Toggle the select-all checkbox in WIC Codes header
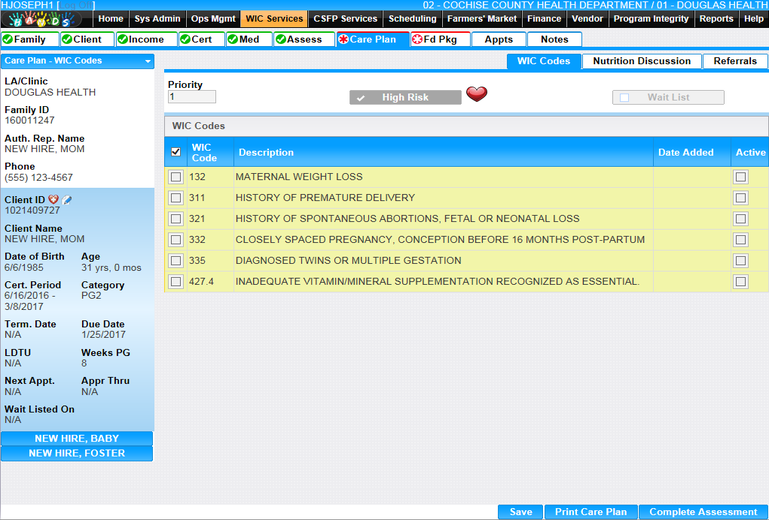Image resolution: width=769 pixels, height=520 pixels. 176,152
